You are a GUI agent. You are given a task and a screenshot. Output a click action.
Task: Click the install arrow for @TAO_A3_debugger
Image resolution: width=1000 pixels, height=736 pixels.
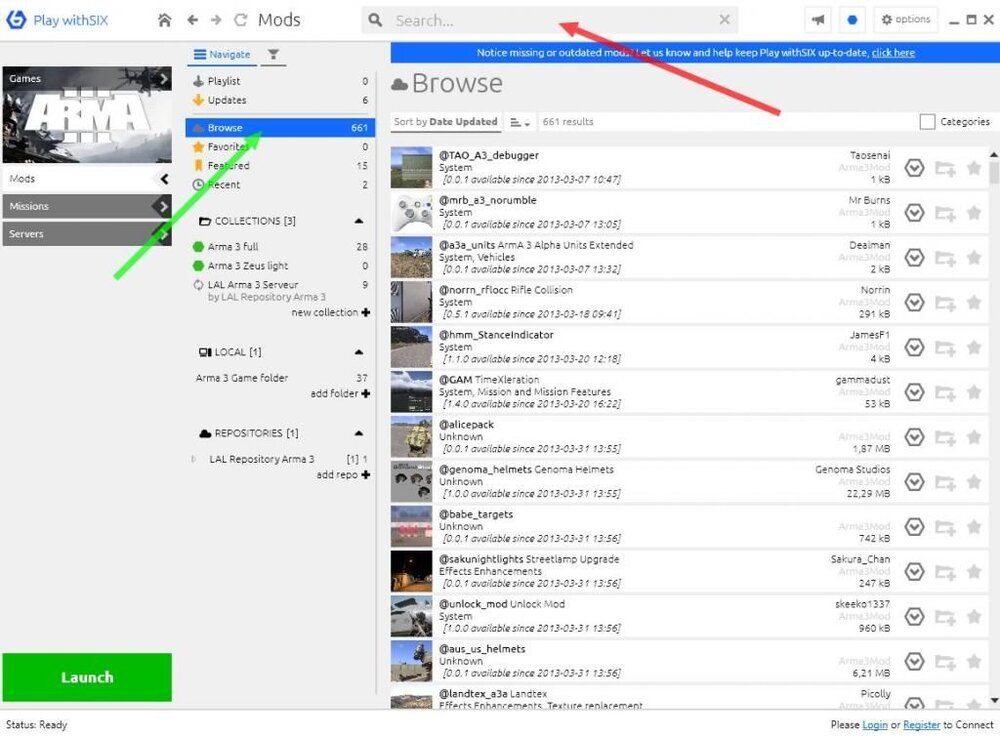(915, 168)
